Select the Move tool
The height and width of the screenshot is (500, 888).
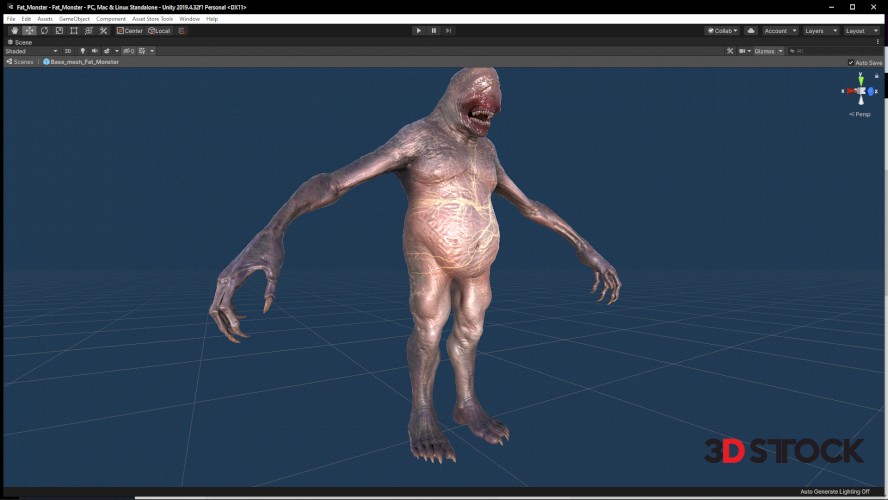point(29,31)
